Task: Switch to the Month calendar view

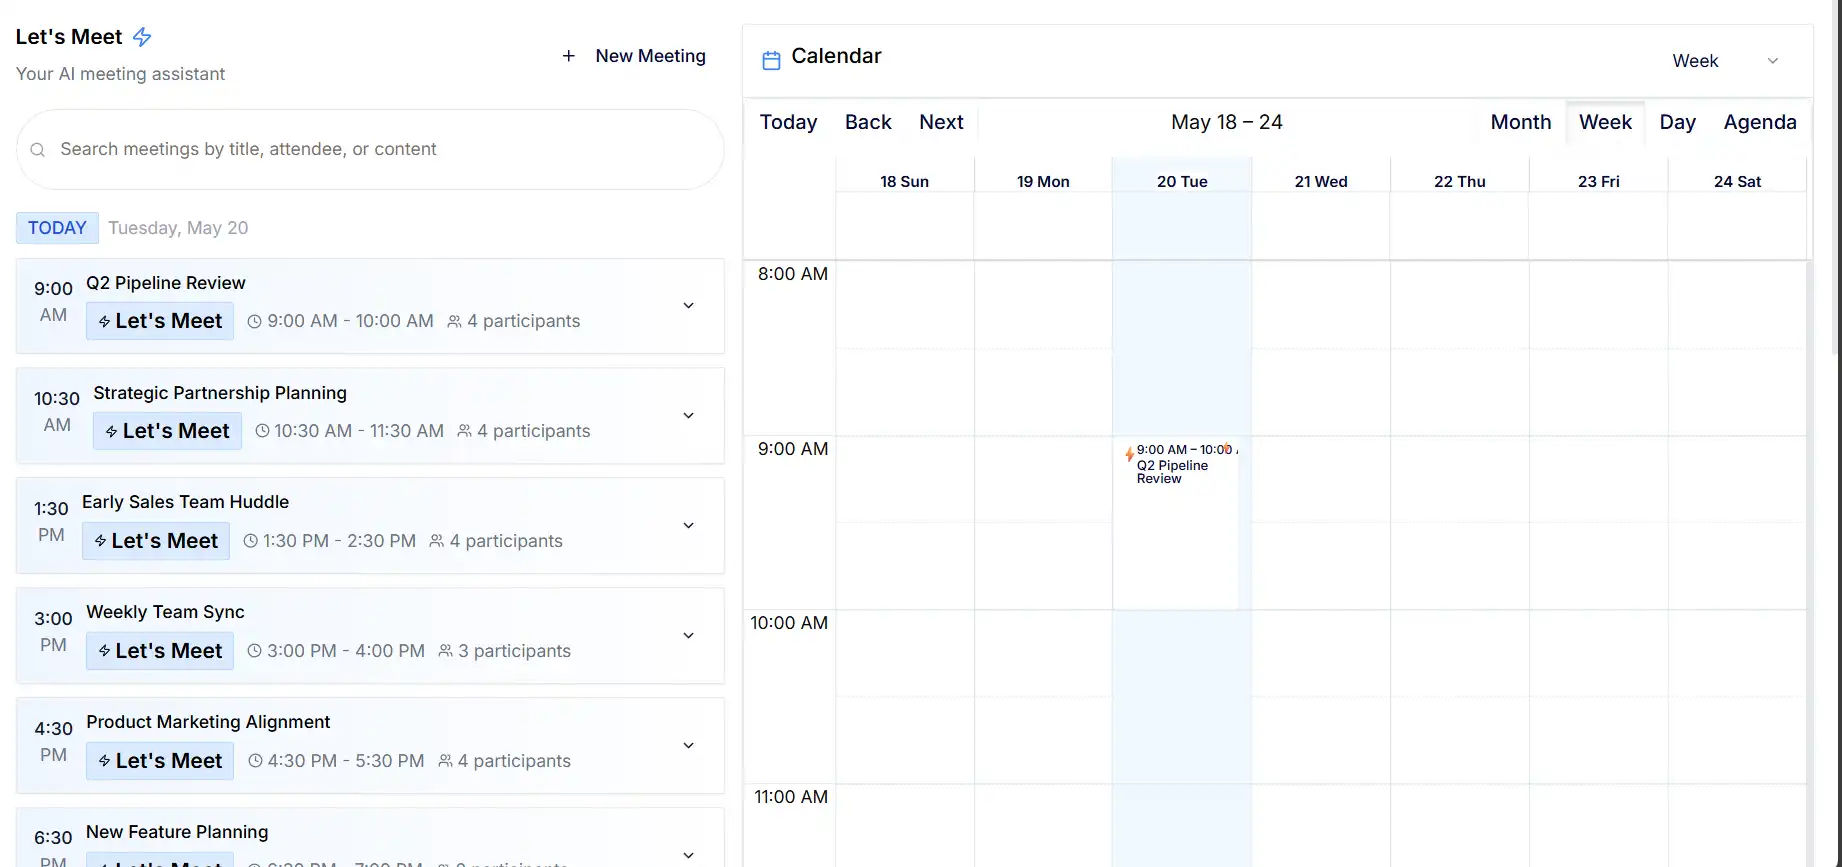Action: (1520, 121)
